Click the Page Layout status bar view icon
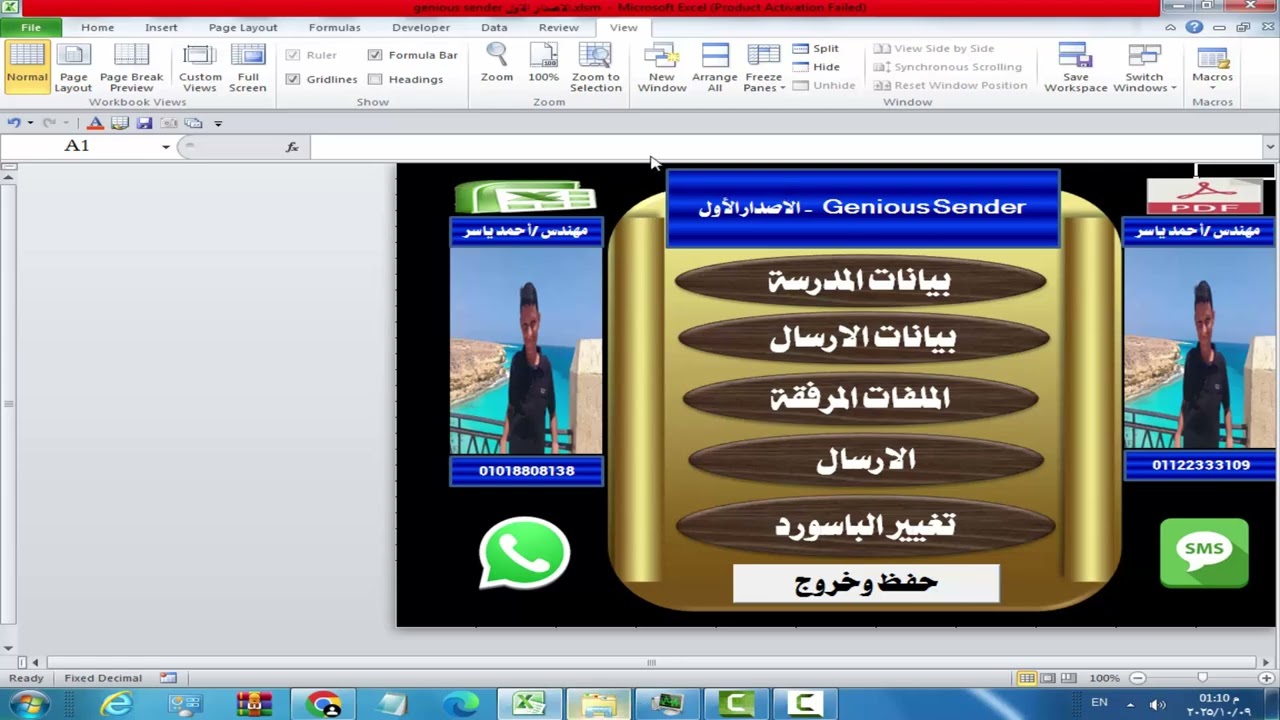Viewport: 1280px width, 720px height. 1047,678
